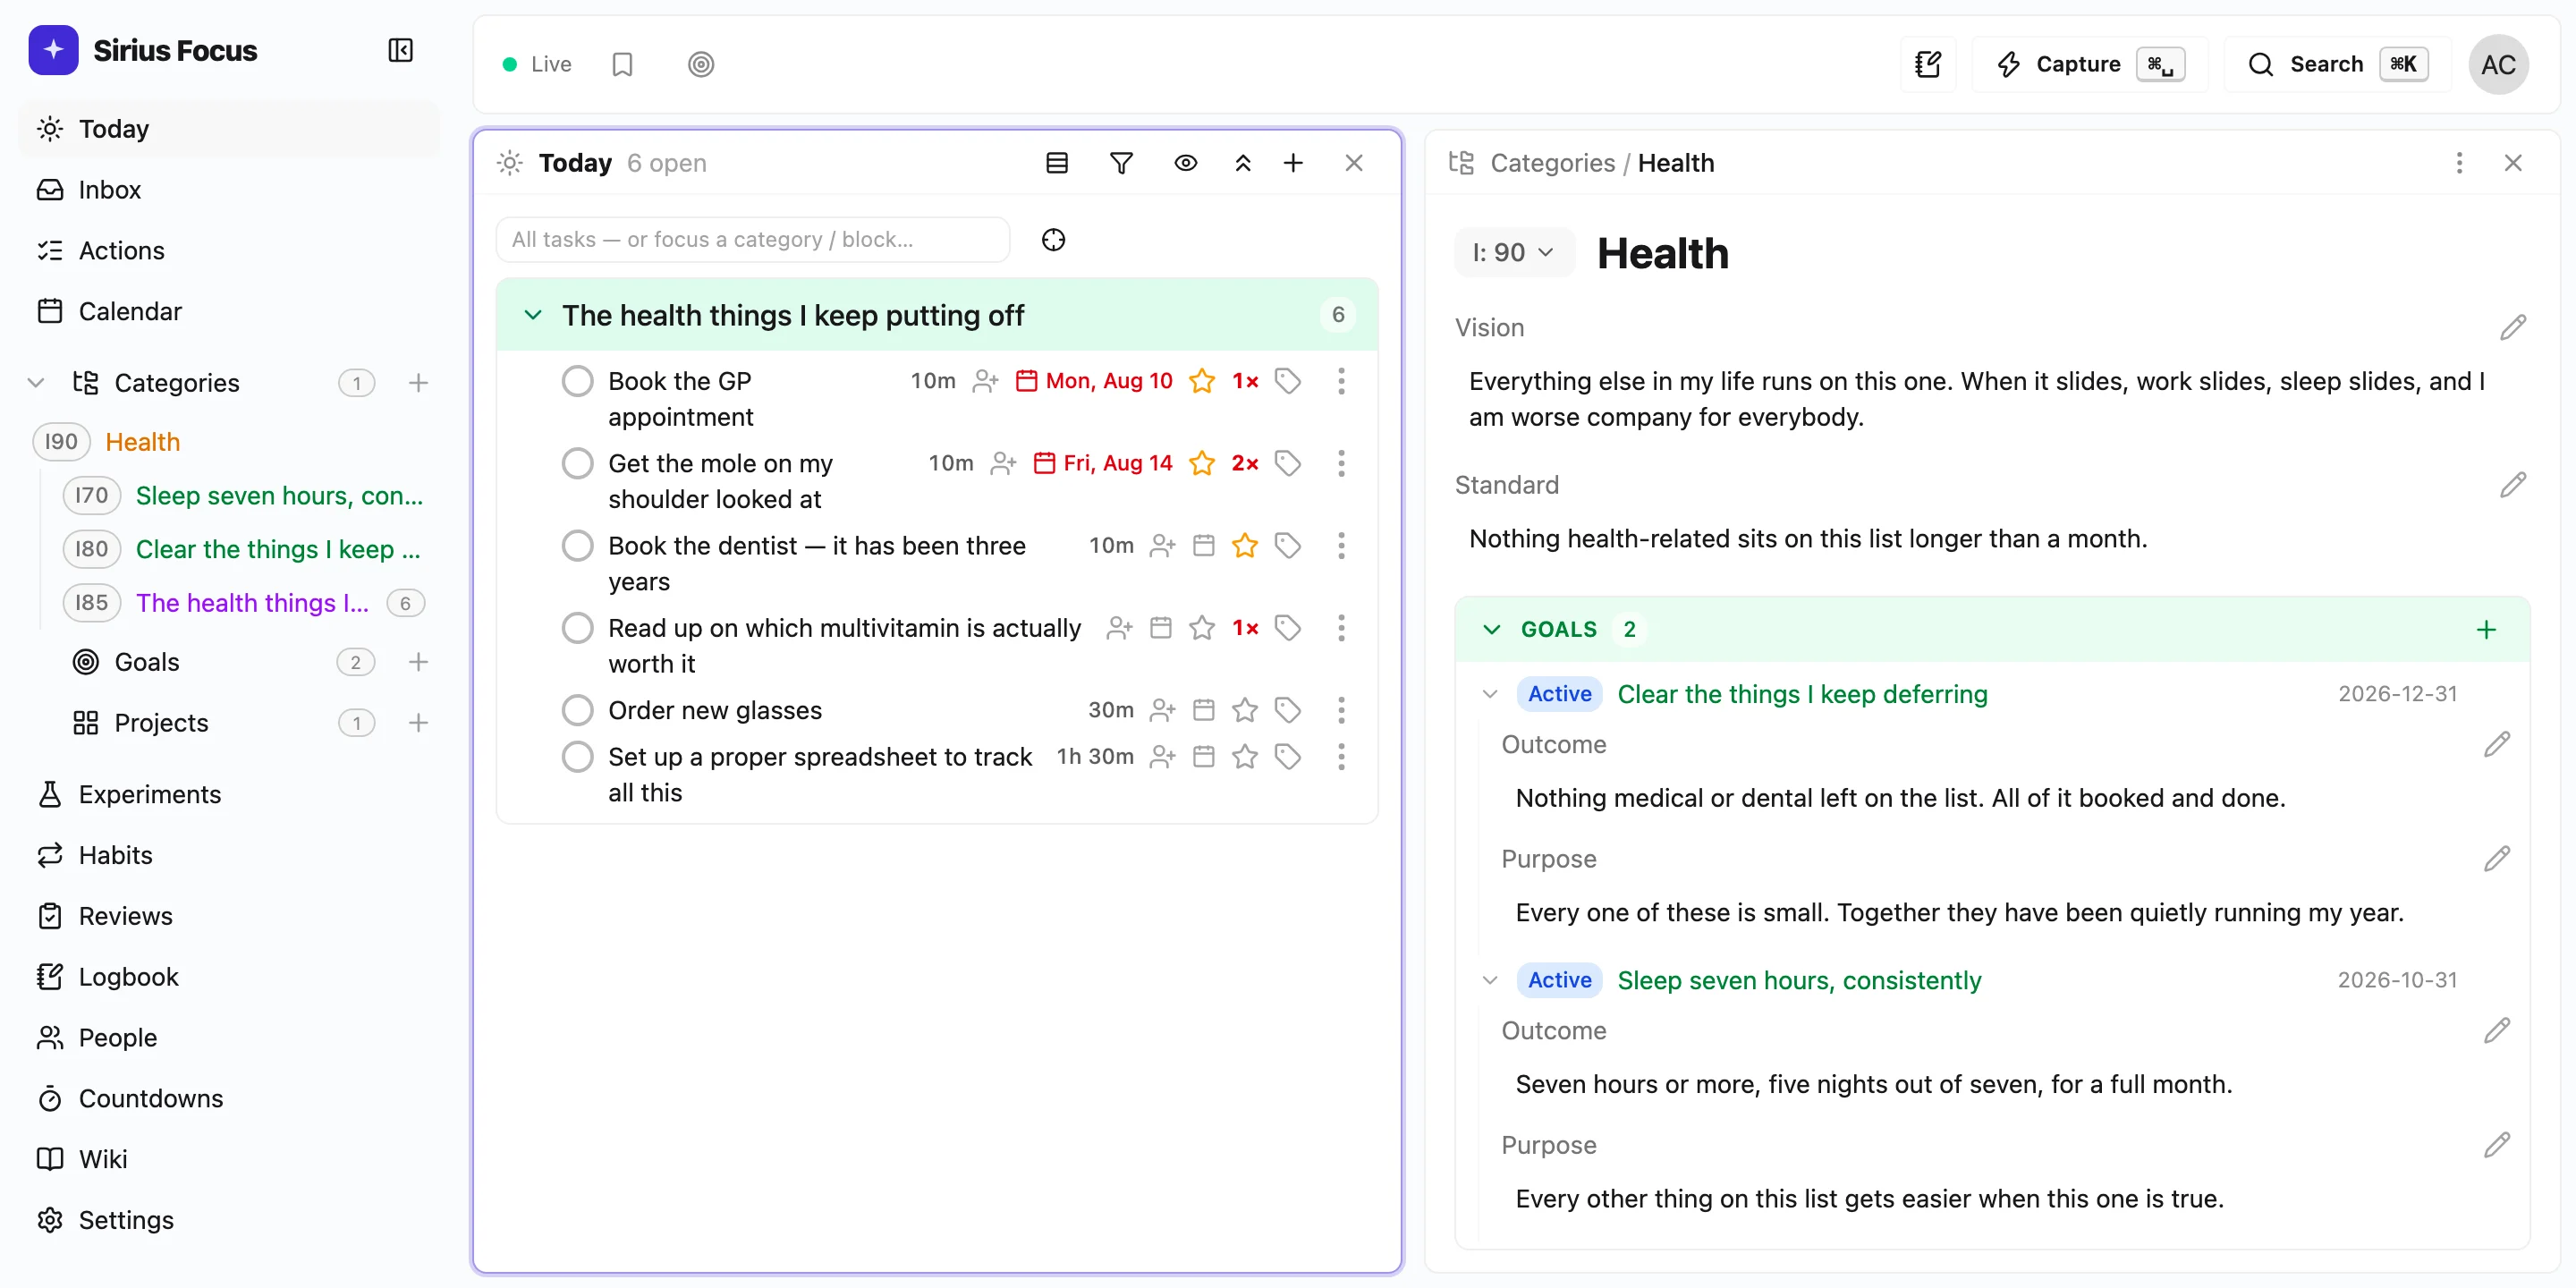Open Settings in sidebar
This screenshot has width=2576, height=1288.
(x=230, y=1220)
